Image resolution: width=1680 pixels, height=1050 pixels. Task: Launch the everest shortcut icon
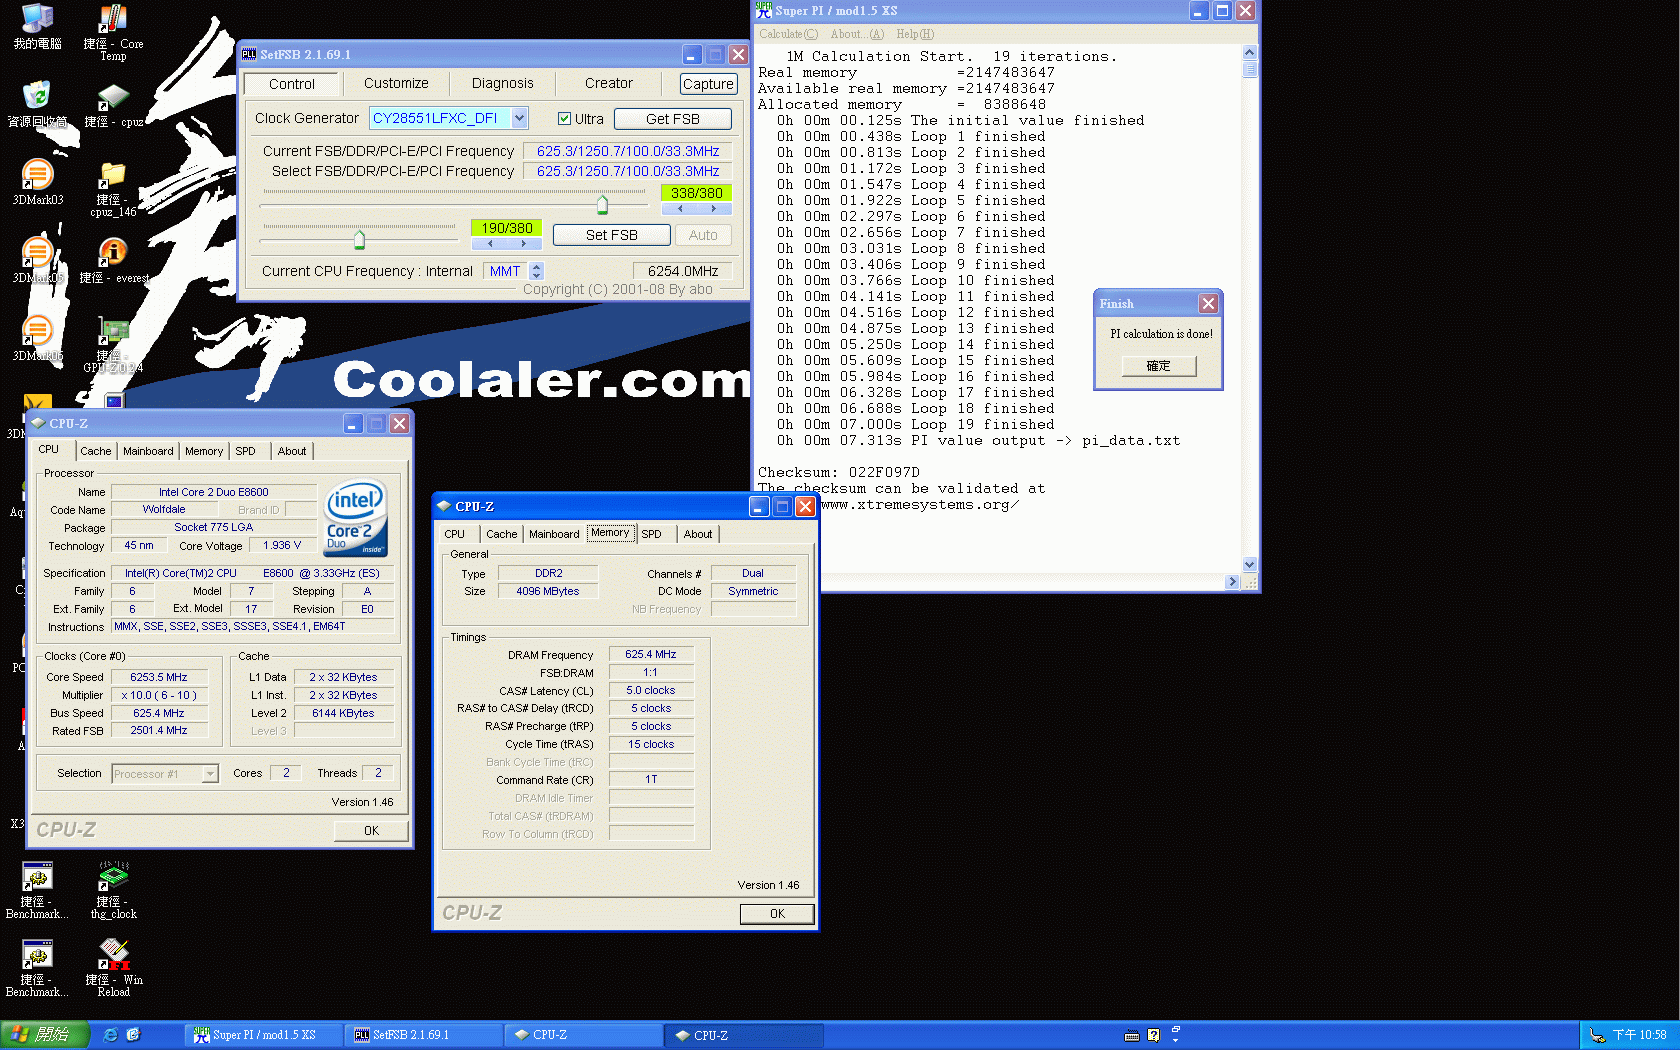coord(113,261)
